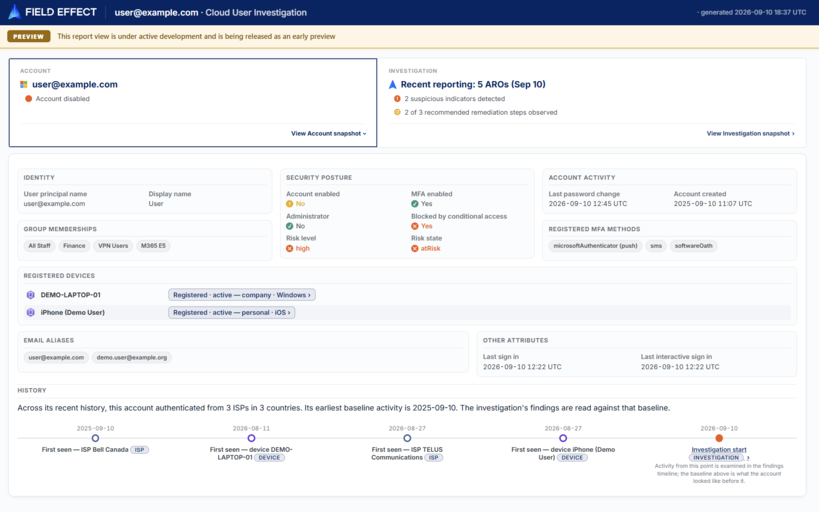This screenshot has height=512, width=819.
Task: Click the softwareOath MFA method chip
Action: [693, 246]
